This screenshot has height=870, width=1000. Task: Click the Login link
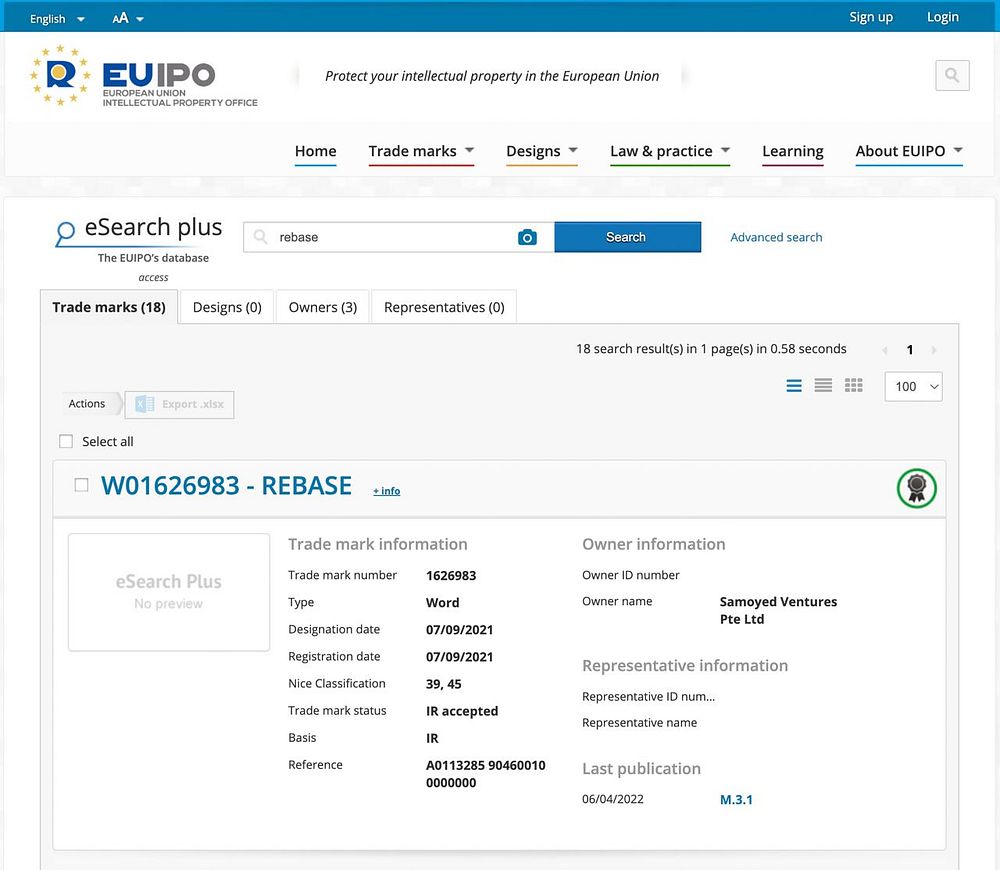click(x=943, y=17)
